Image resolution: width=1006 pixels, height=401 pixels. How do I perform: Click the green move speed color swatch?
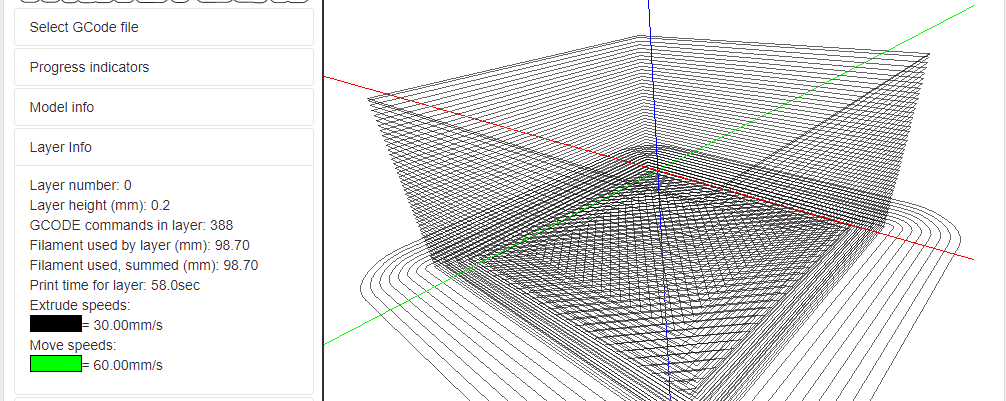click(x=56, y=364)
